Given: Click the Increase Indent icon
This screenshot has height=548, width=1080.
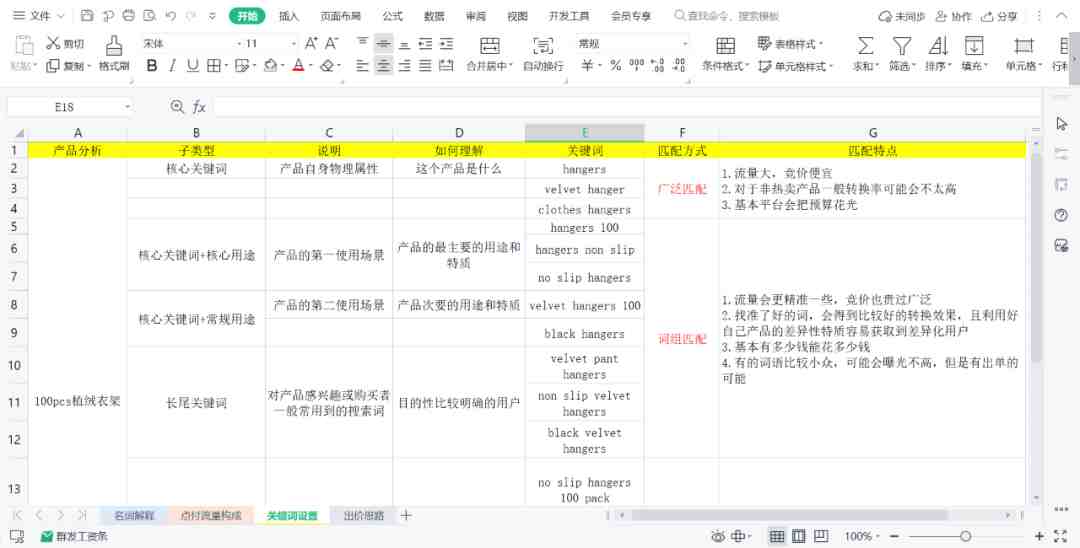Looking at the screenshot, I should point(446,43).
